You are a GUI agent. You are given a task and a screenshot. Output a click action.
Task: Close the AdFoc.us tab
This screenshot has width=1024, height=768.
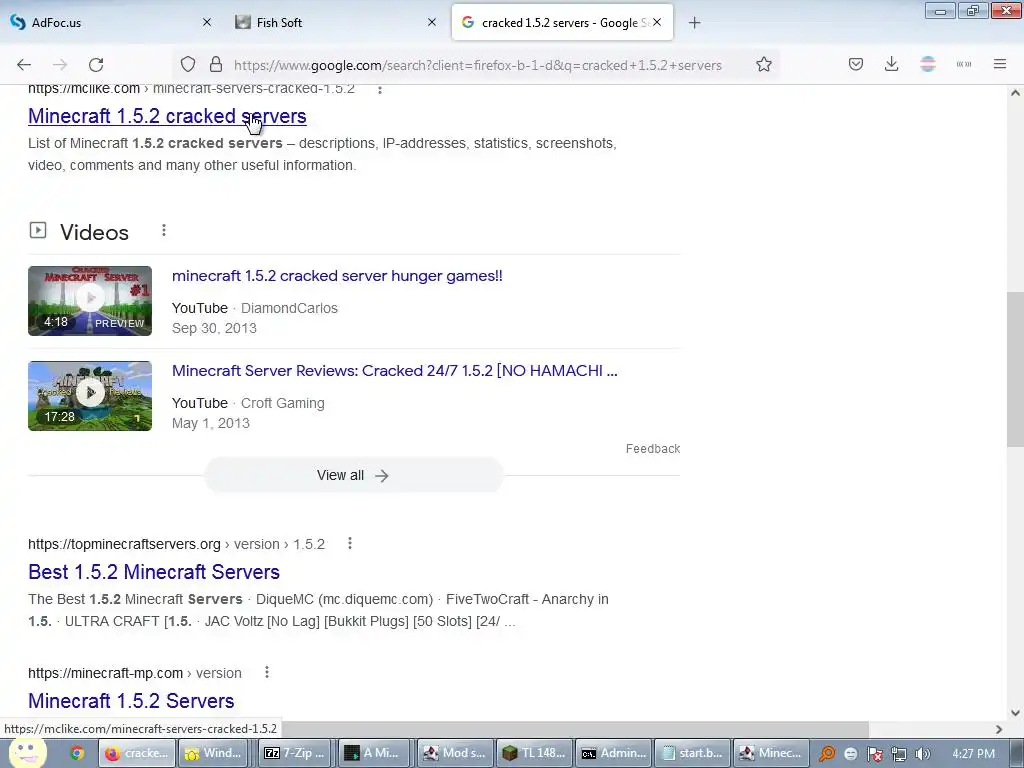tap(207, 22)
